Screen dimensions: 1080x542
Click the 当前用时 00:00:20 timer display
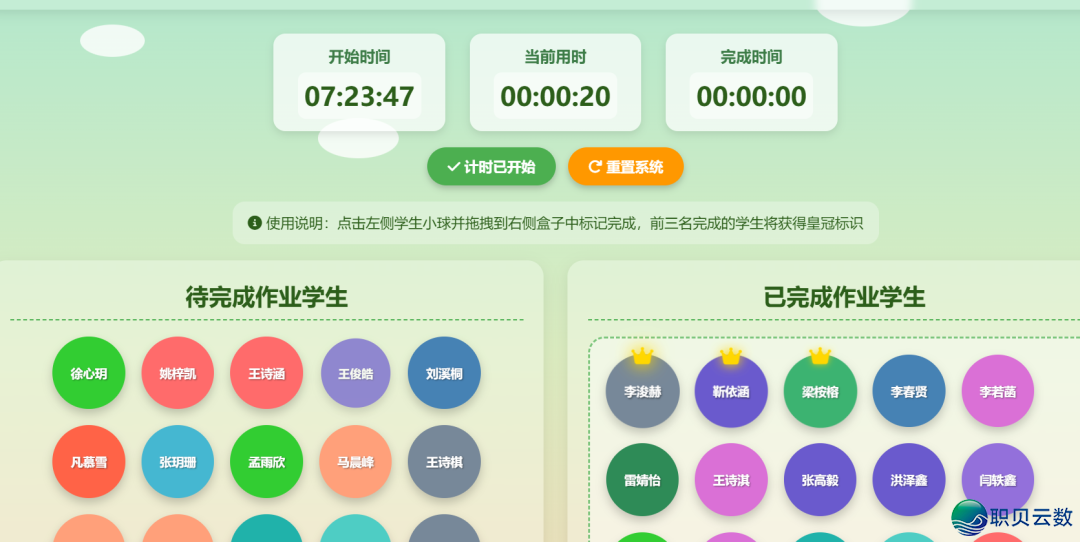[555, 96]
